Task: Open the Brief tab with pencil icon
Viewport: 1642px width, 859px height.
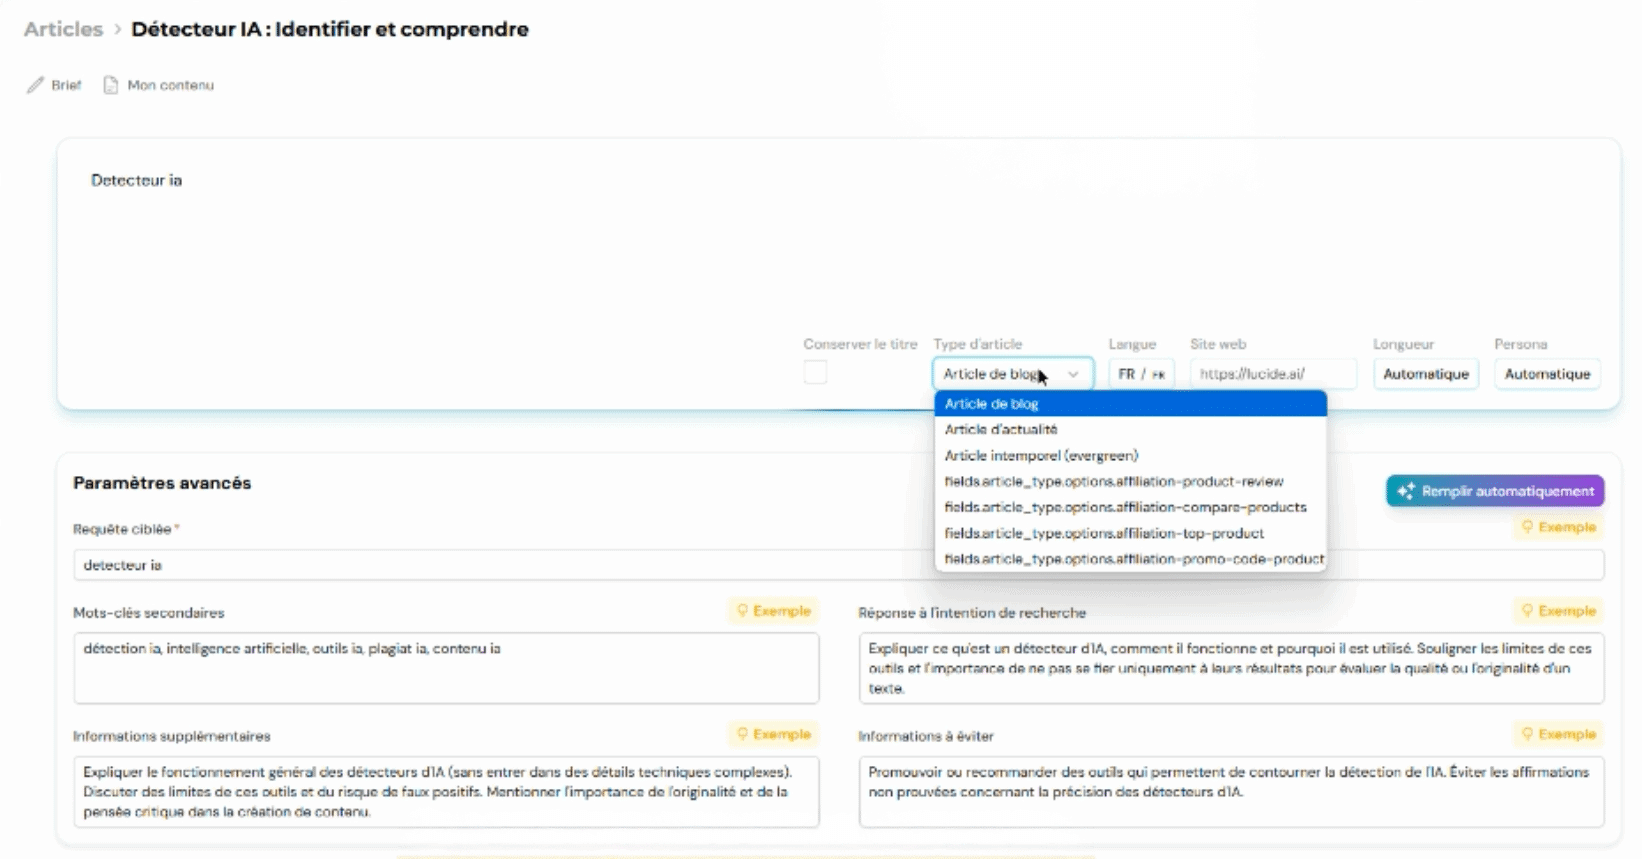Action: click(54, 85)
